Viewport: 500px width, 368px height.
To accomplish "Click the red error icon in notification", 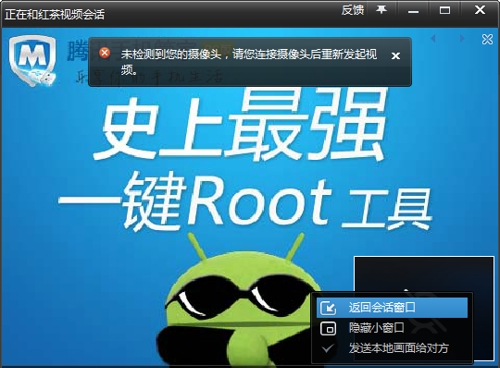I will [x=104, y=53].
